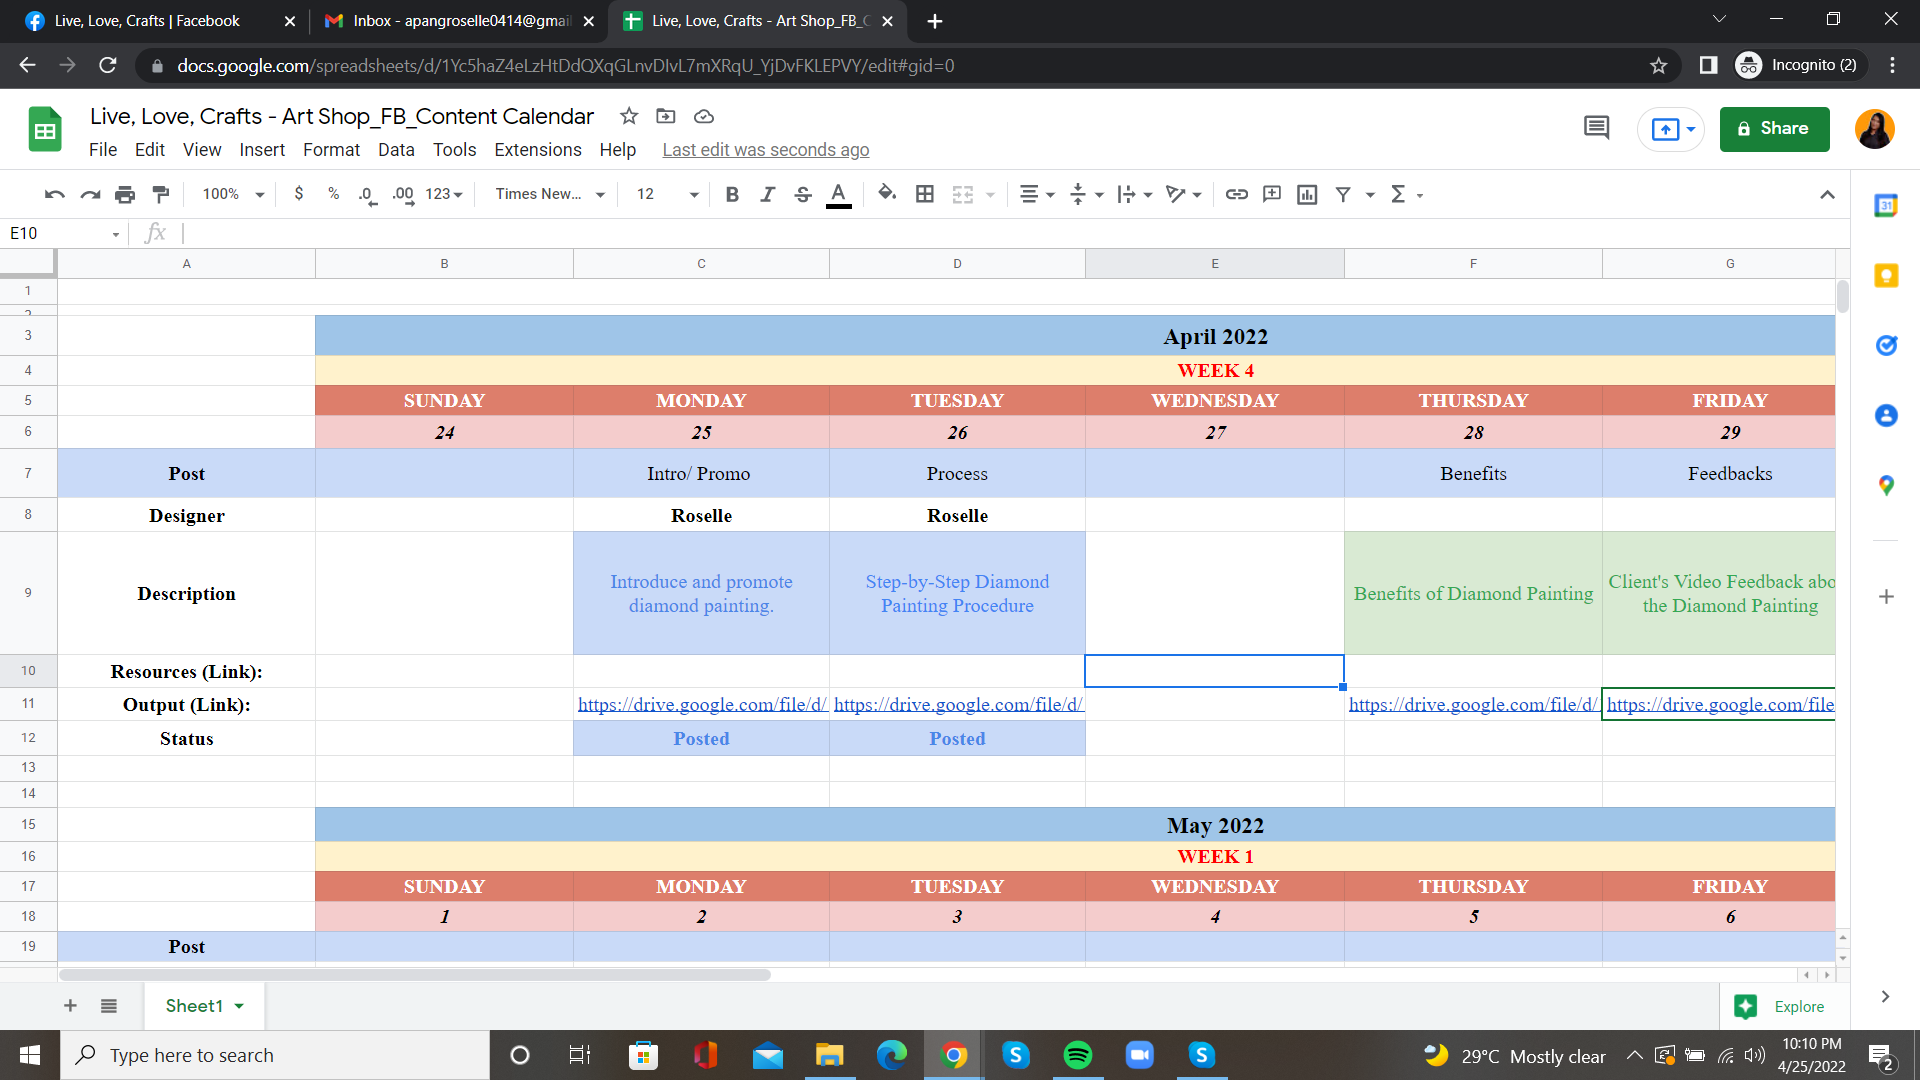Viewport: 1920px width, 1080px height.
Task: Click the insert link icon
Action: click(x=1236, y=194)
